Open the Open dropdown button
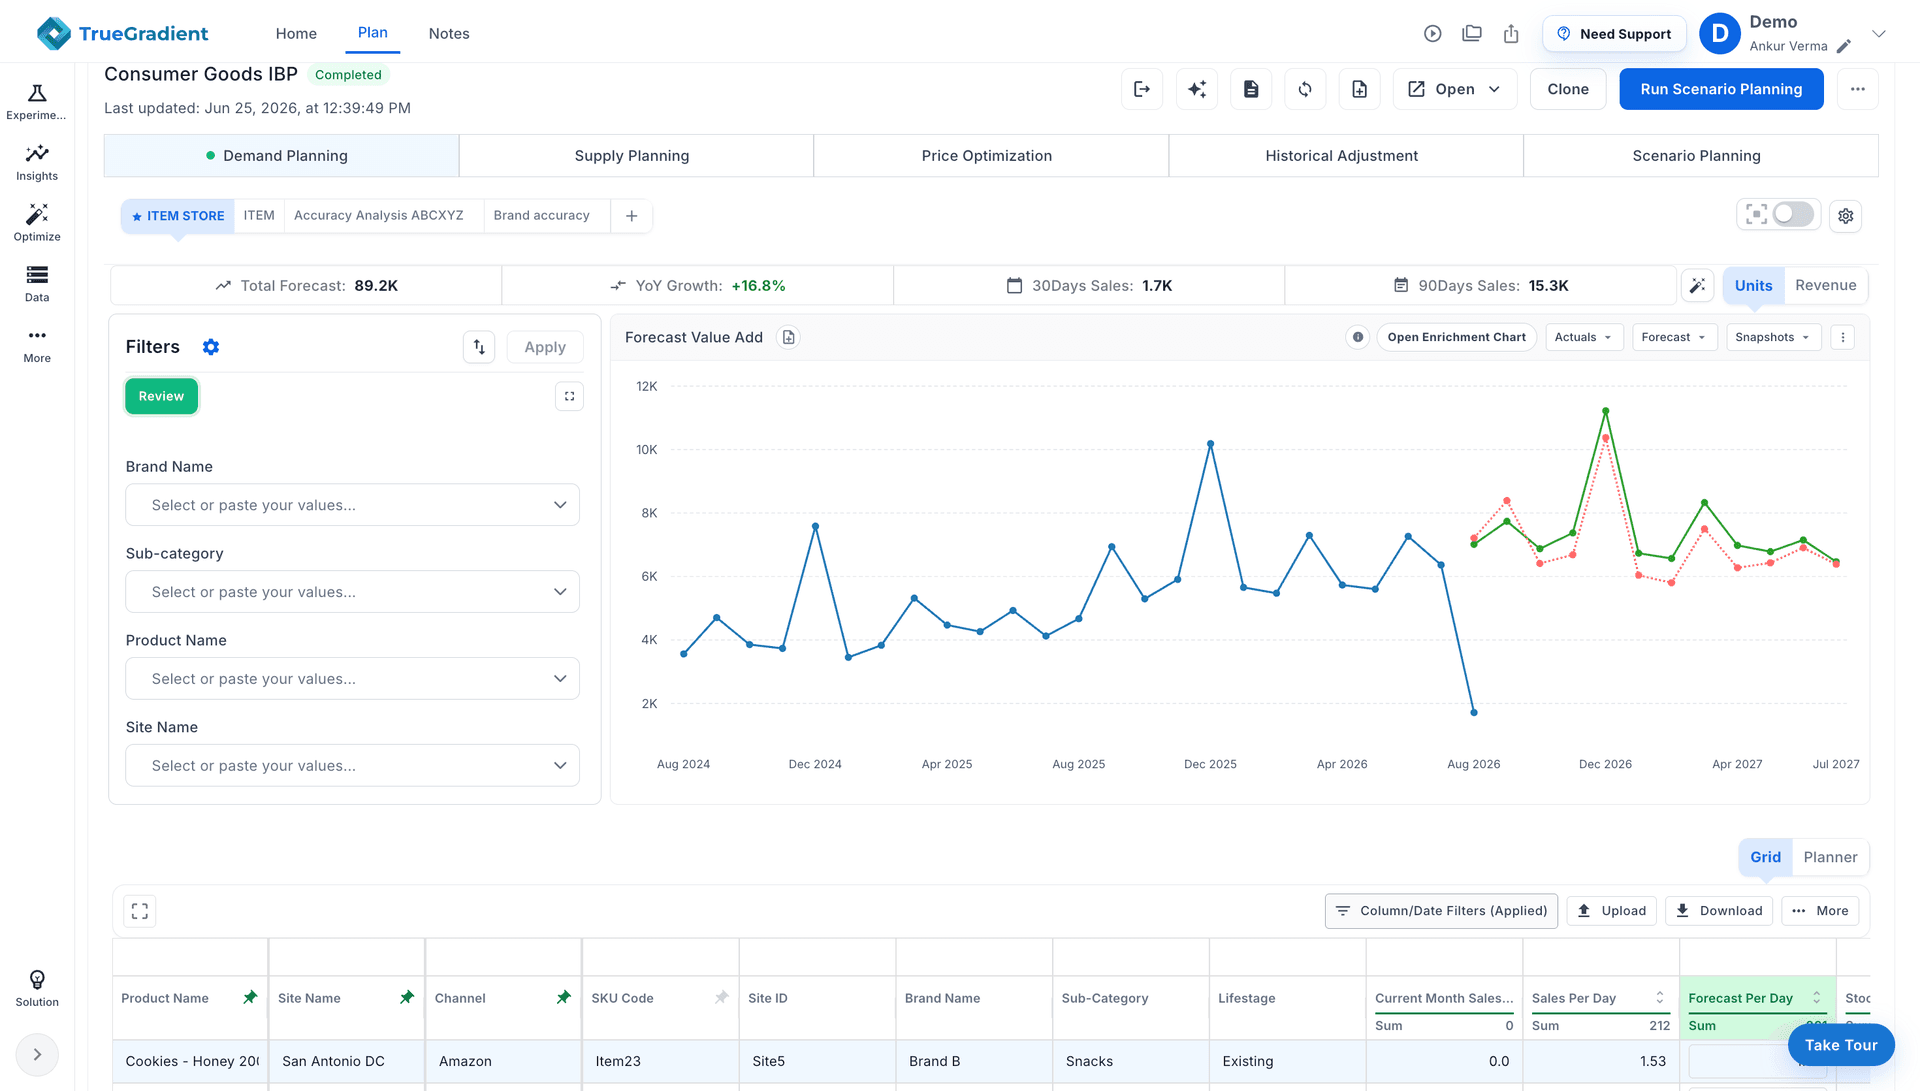Screen dimensions: 1920x1091 click(x=1455, y=89)
